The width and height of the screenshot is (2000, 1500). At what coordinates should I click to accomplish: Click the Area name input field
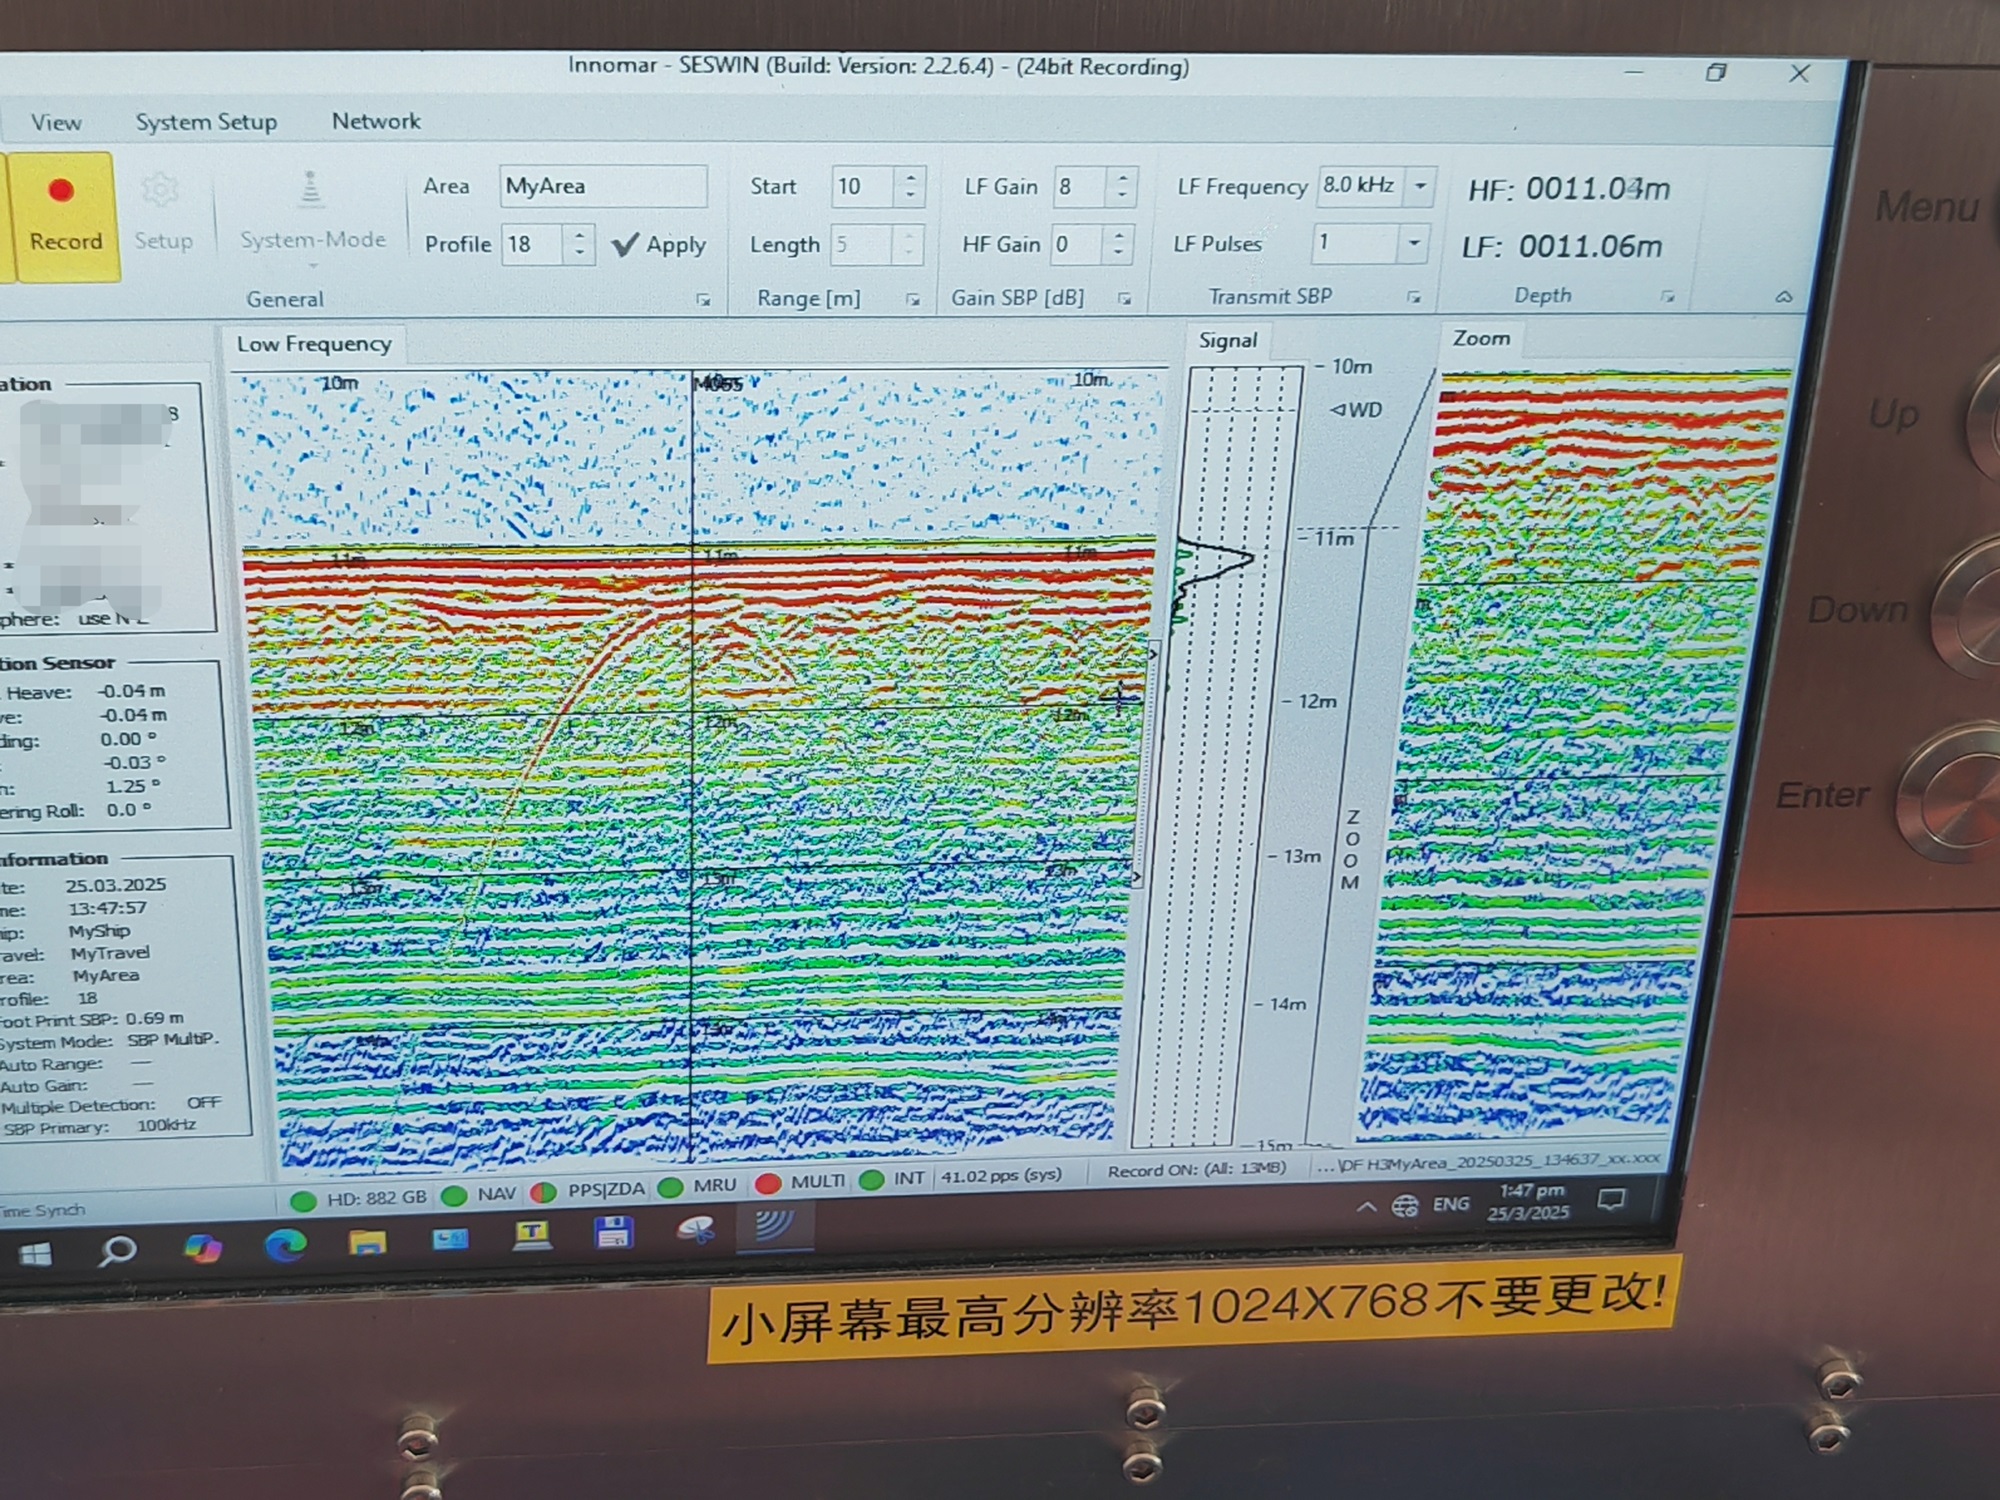(x=603, y=187)
